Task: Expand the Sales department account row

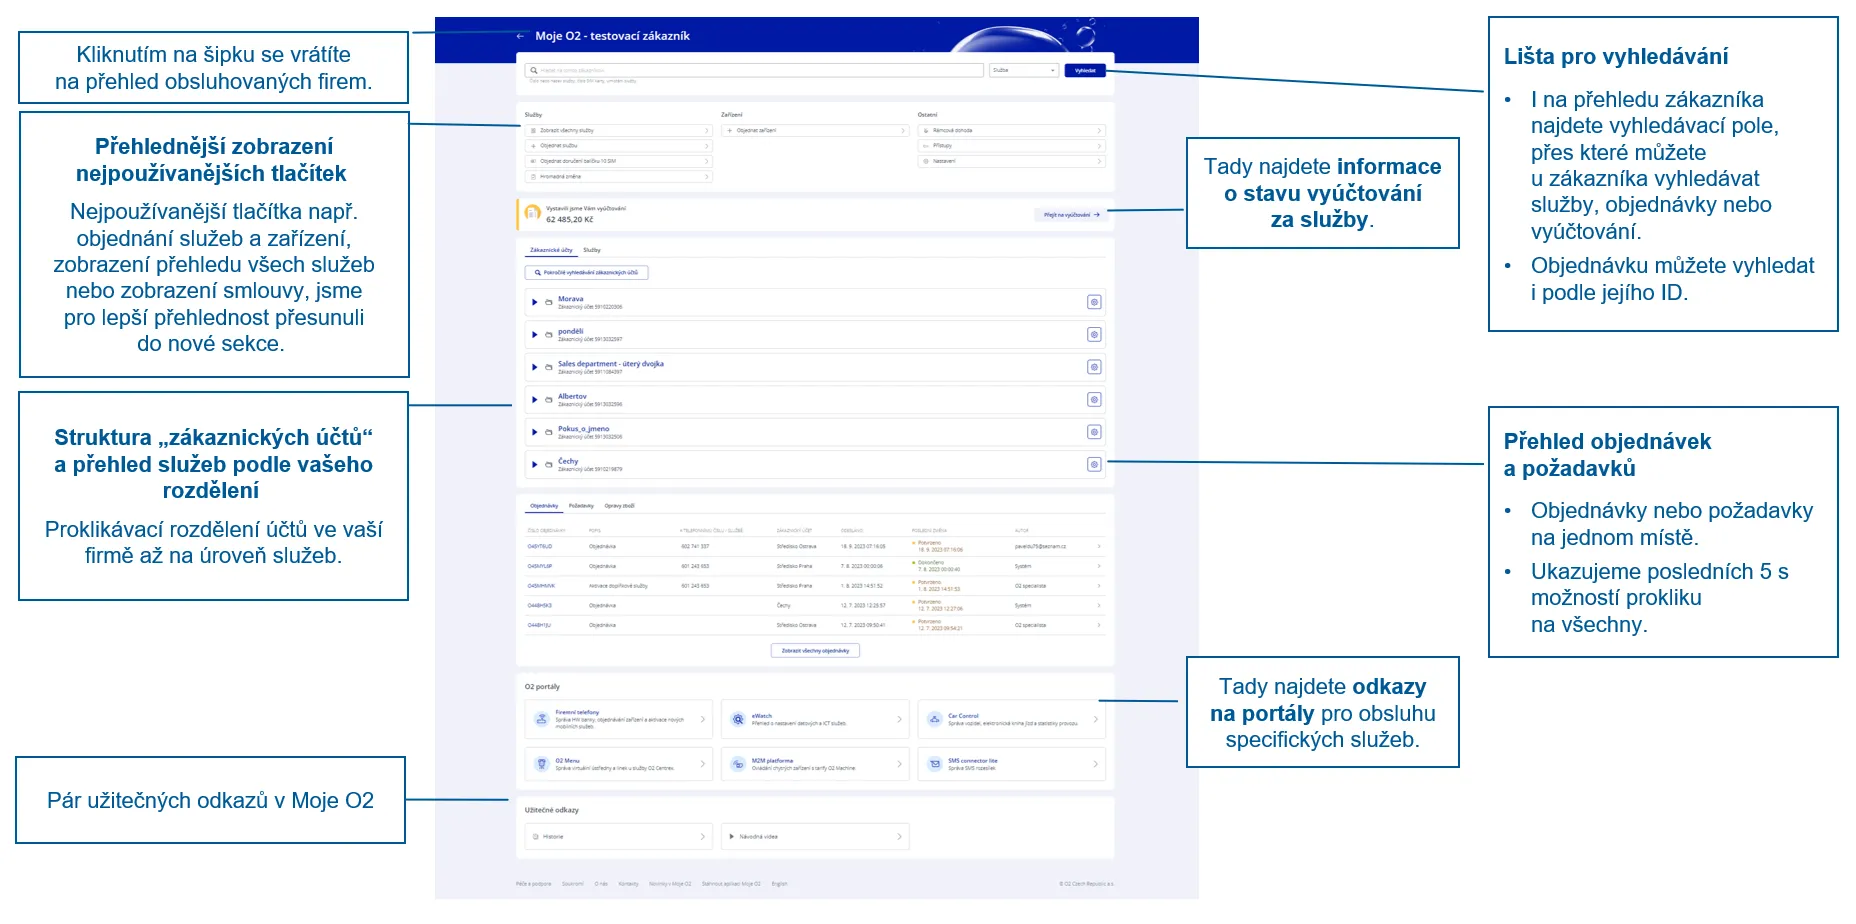Action: pos(535,367)
